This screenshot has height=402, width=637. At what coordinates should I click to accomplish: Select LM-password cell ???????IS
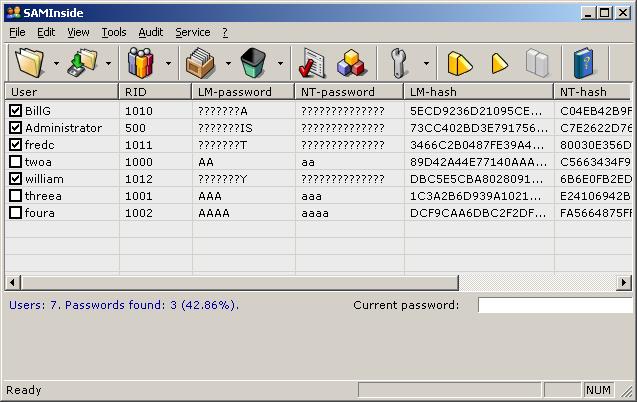coord(225,128)
